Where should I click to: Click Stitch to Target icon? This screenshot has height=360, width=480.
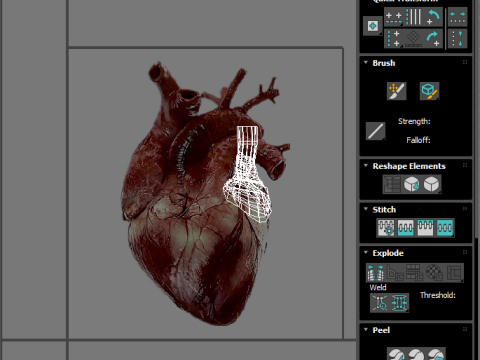click(386, 228)
